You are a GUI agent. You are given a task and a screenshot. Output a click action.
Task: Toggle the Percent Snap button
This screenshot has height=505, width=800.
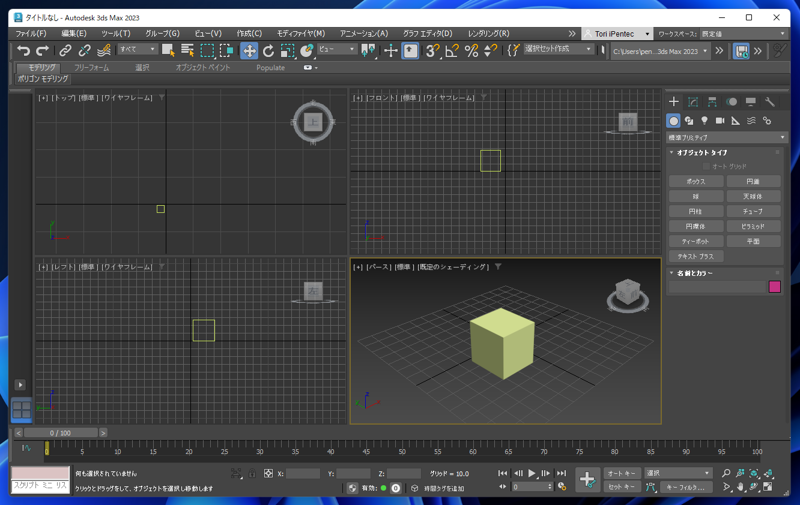pyautogui.click(x=471, y=50)
